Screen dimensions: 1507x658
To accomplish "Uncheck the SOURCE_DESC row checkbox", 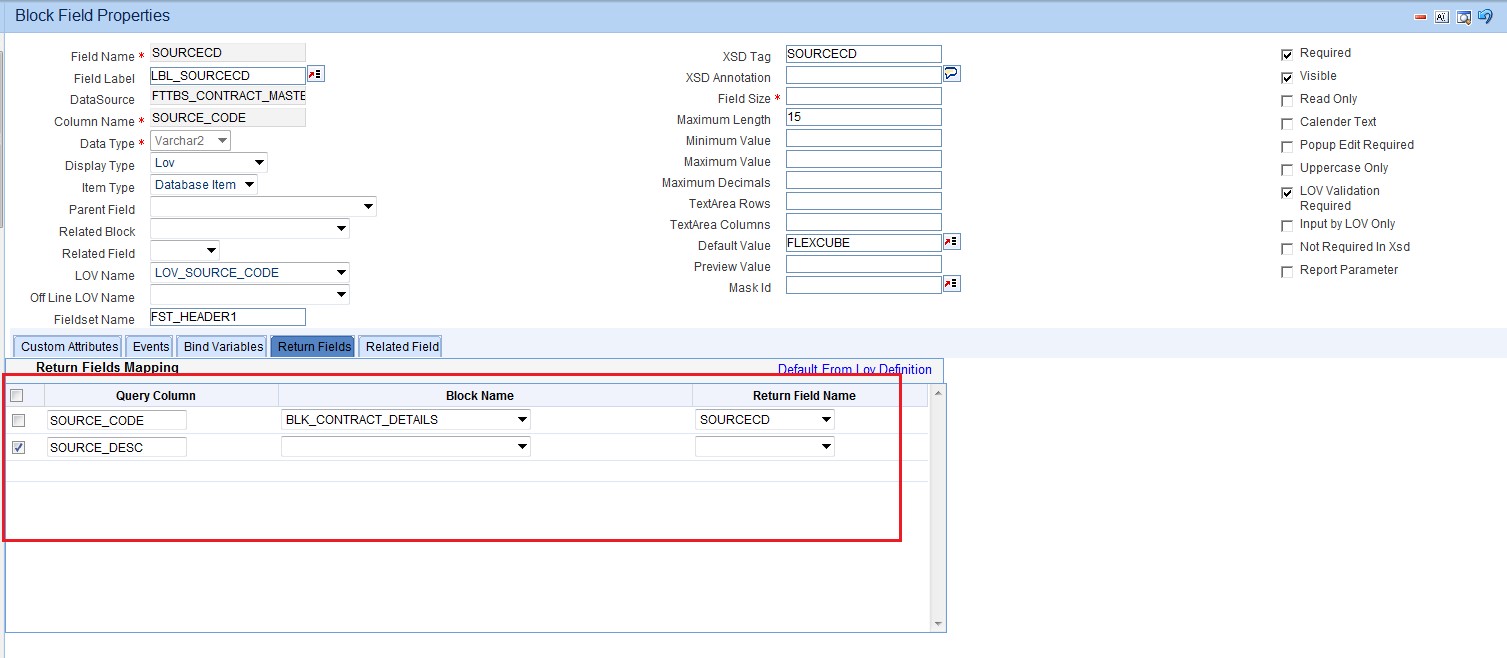I will point(18,448).
